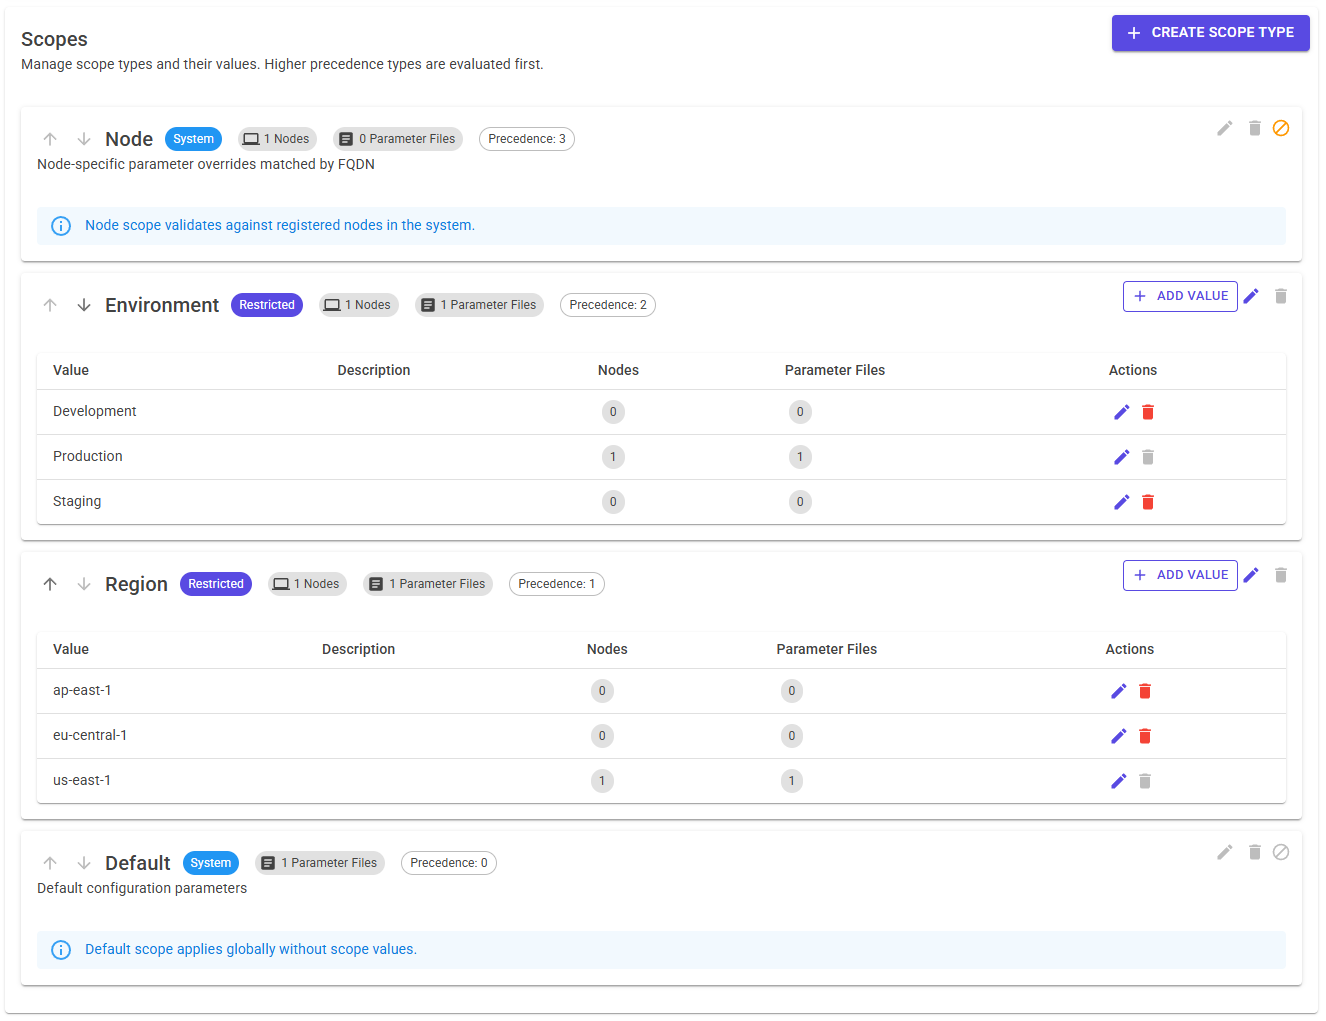
Task: Move the Environment scope up
Action: coord(49,304)
